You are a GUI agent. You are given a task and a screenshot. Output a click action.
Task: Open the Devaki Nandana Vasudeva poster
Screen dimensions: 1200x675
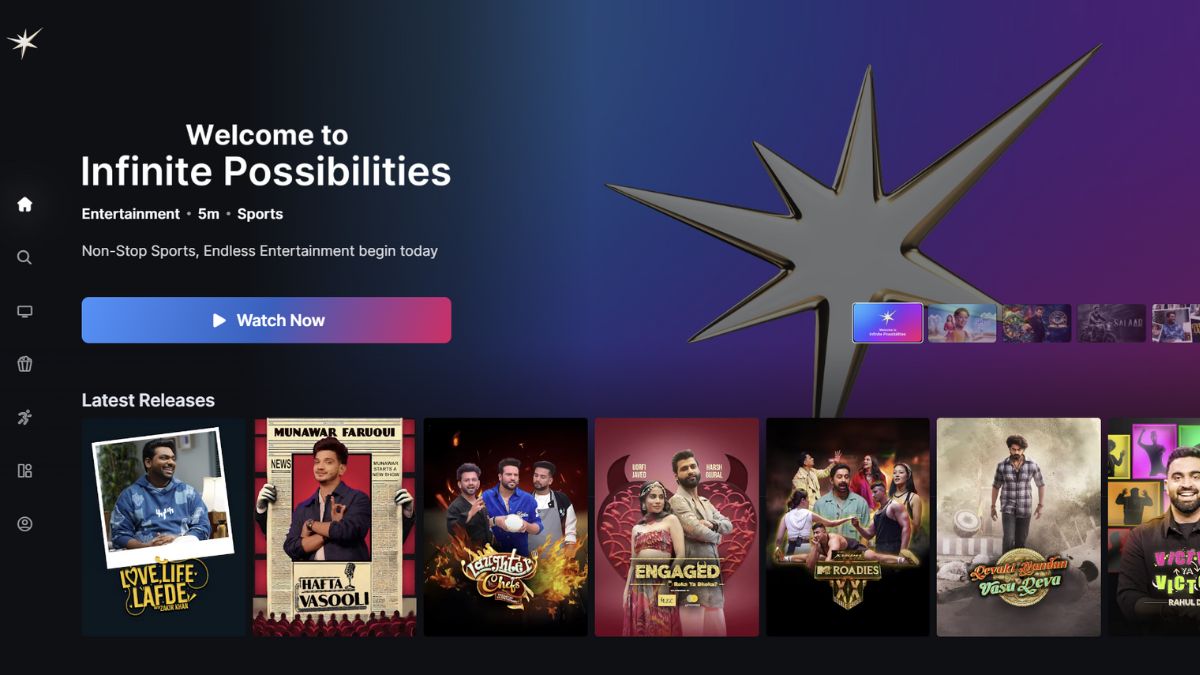pos(1019,527)
